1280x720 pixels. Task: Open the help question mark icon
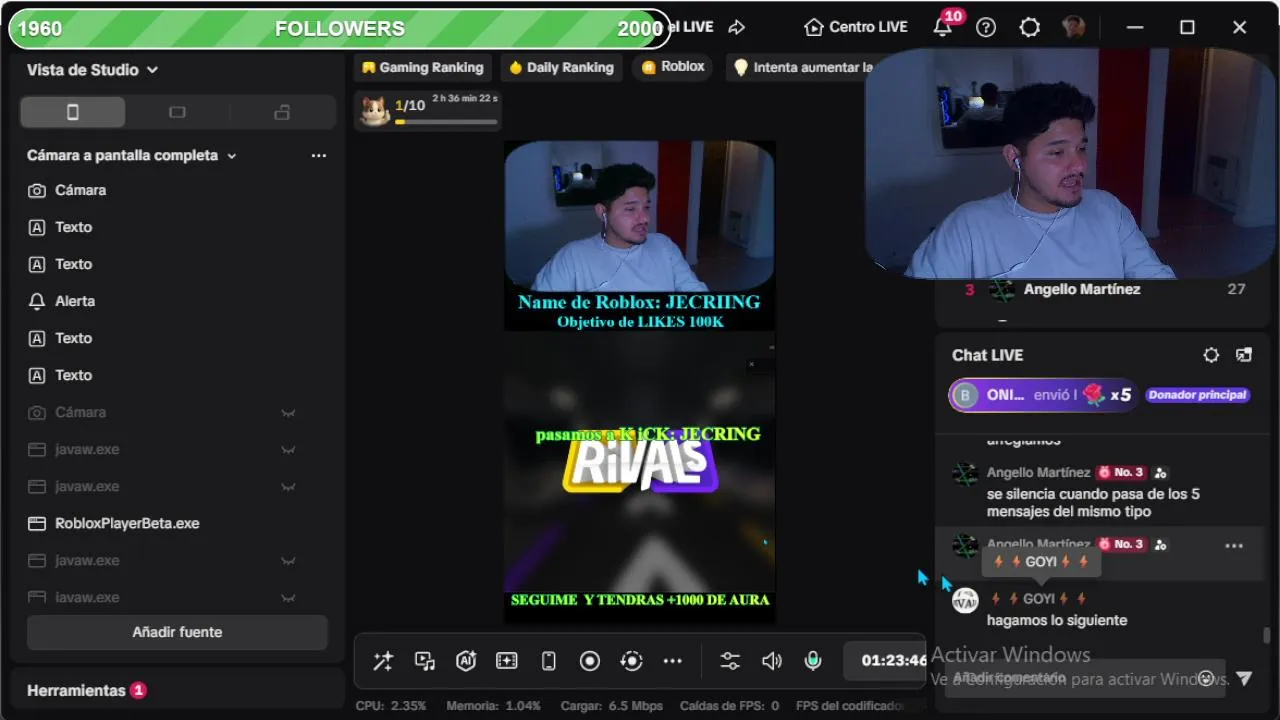pyautogui.click(x=986, y=27)
